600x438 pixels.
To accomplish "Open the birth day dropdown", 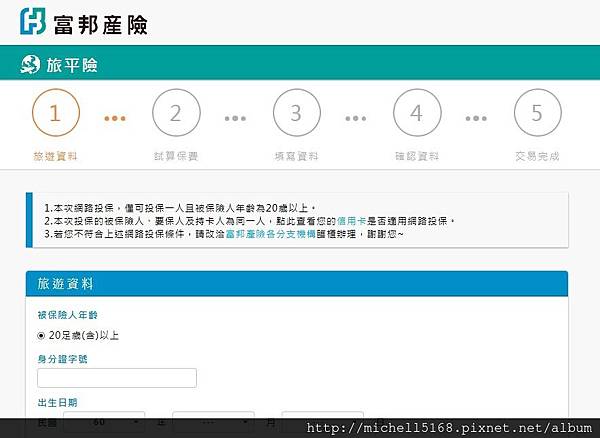I will (x=322, y=422).
